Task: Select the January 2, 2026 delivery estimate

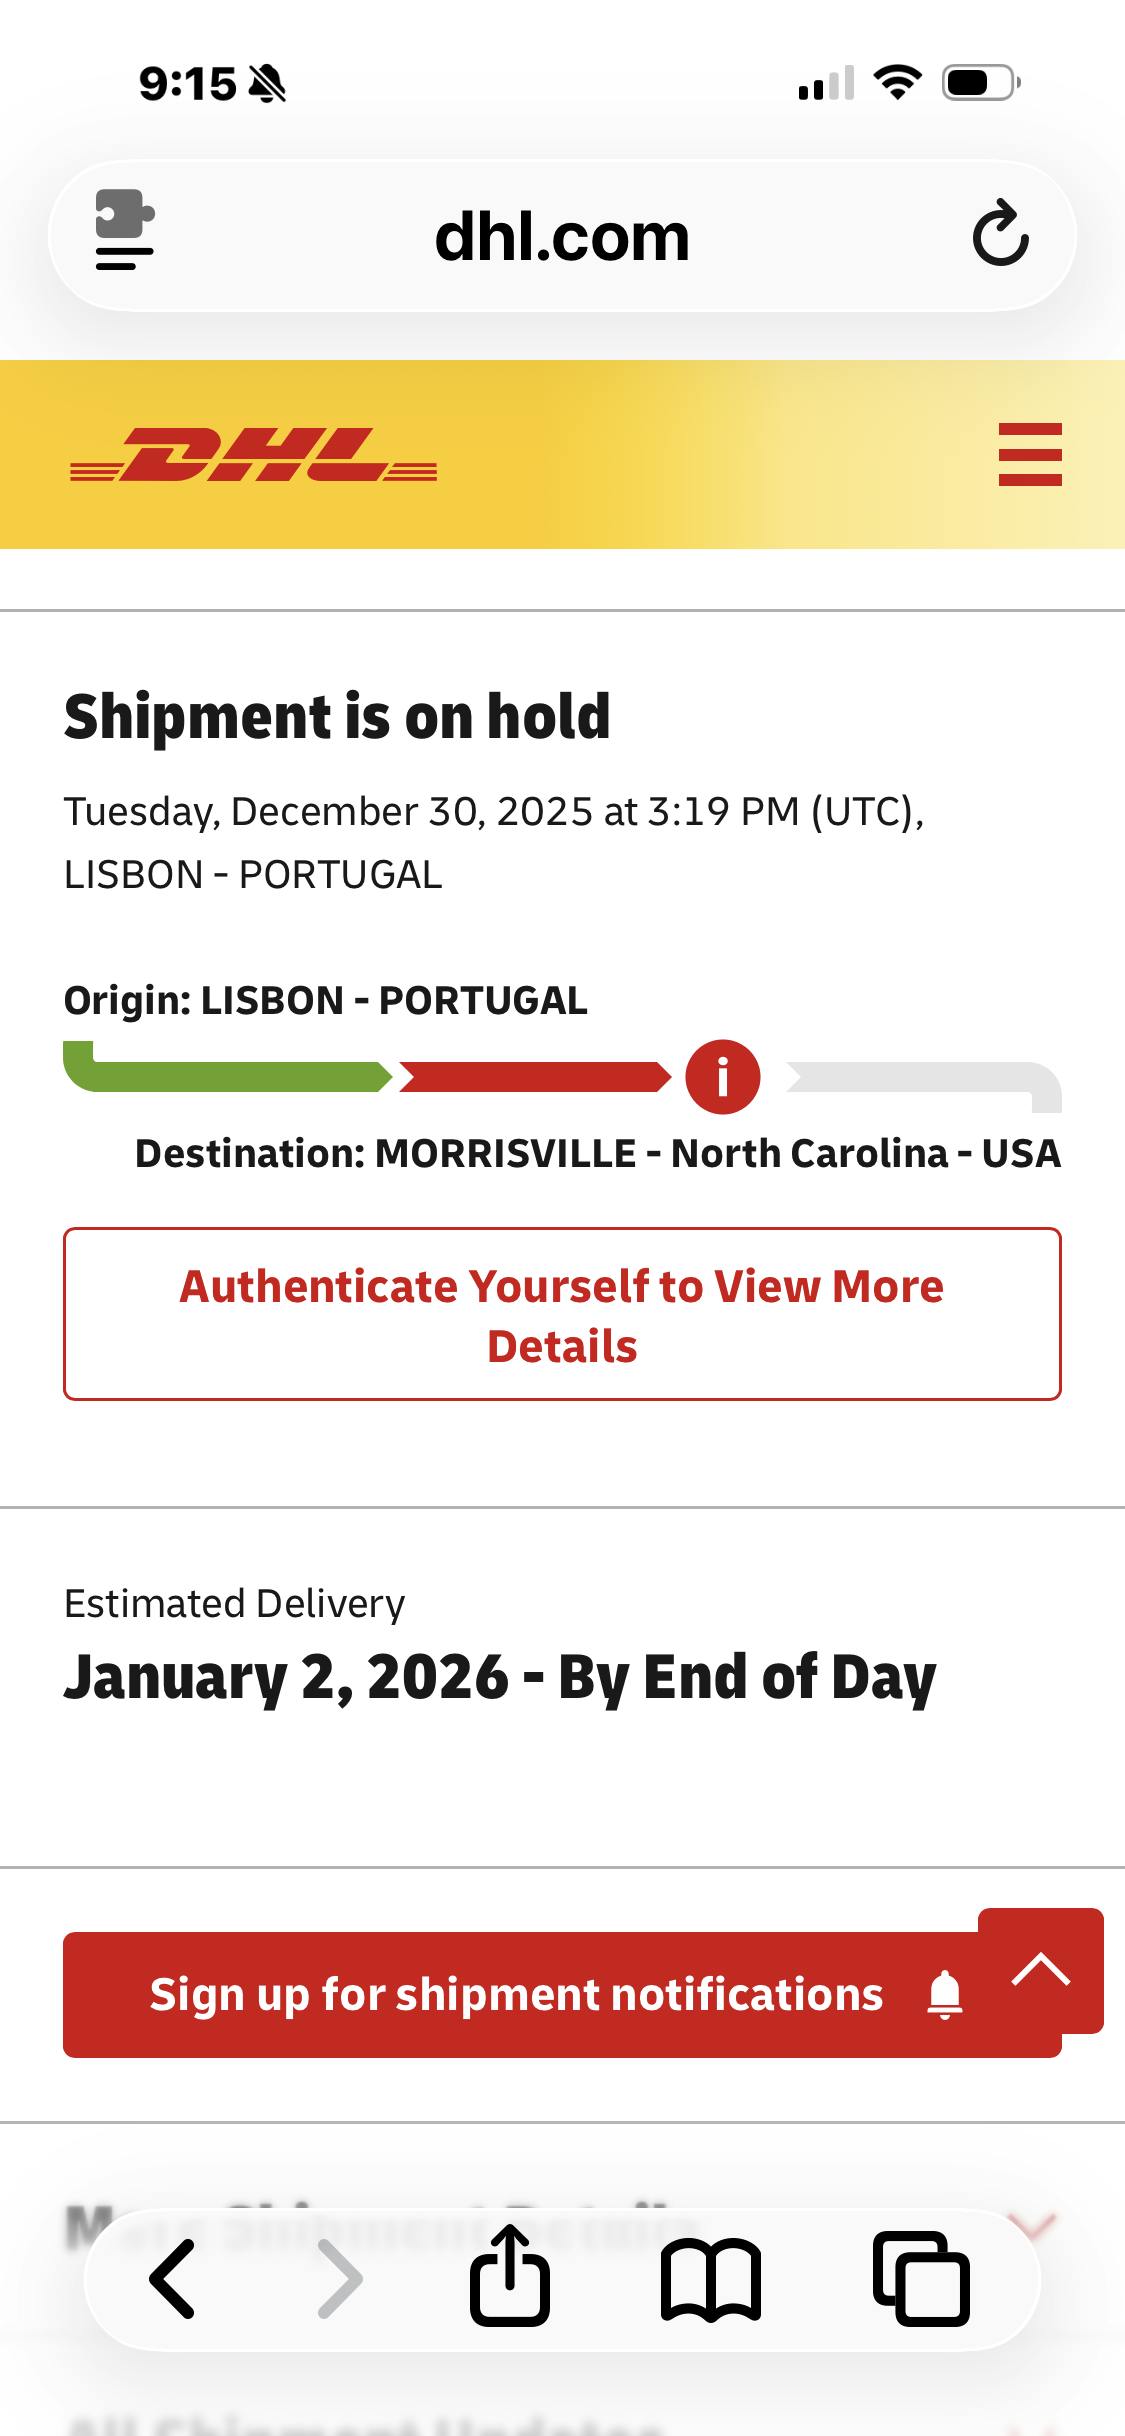Action: pos(500,1677)
